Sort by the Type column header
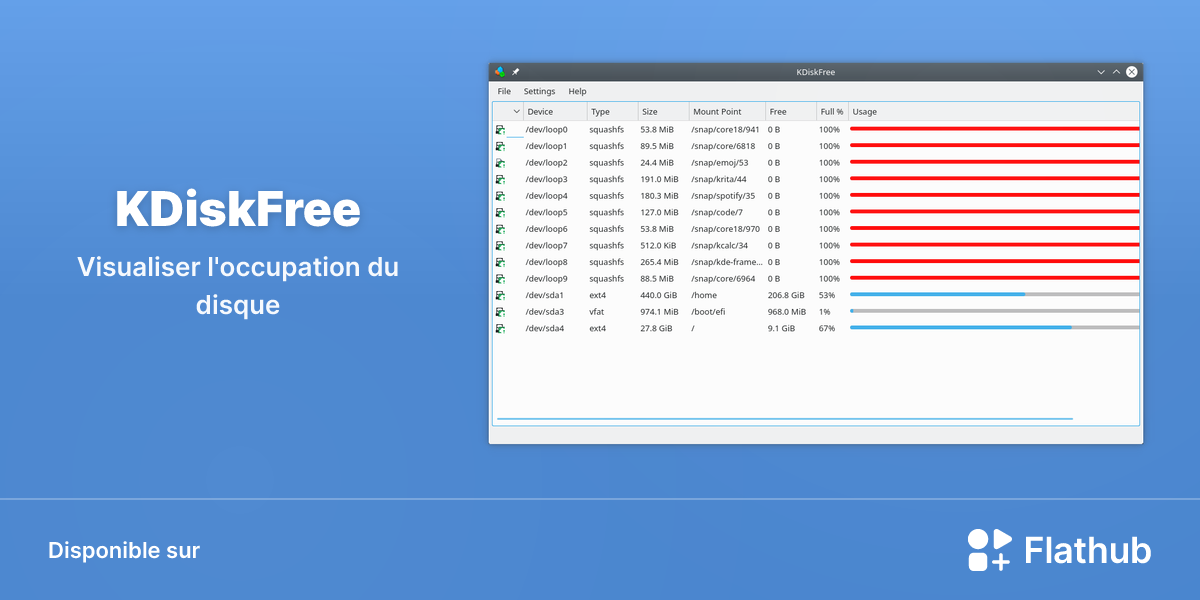 pyautogui.click(x=612, y=112)
